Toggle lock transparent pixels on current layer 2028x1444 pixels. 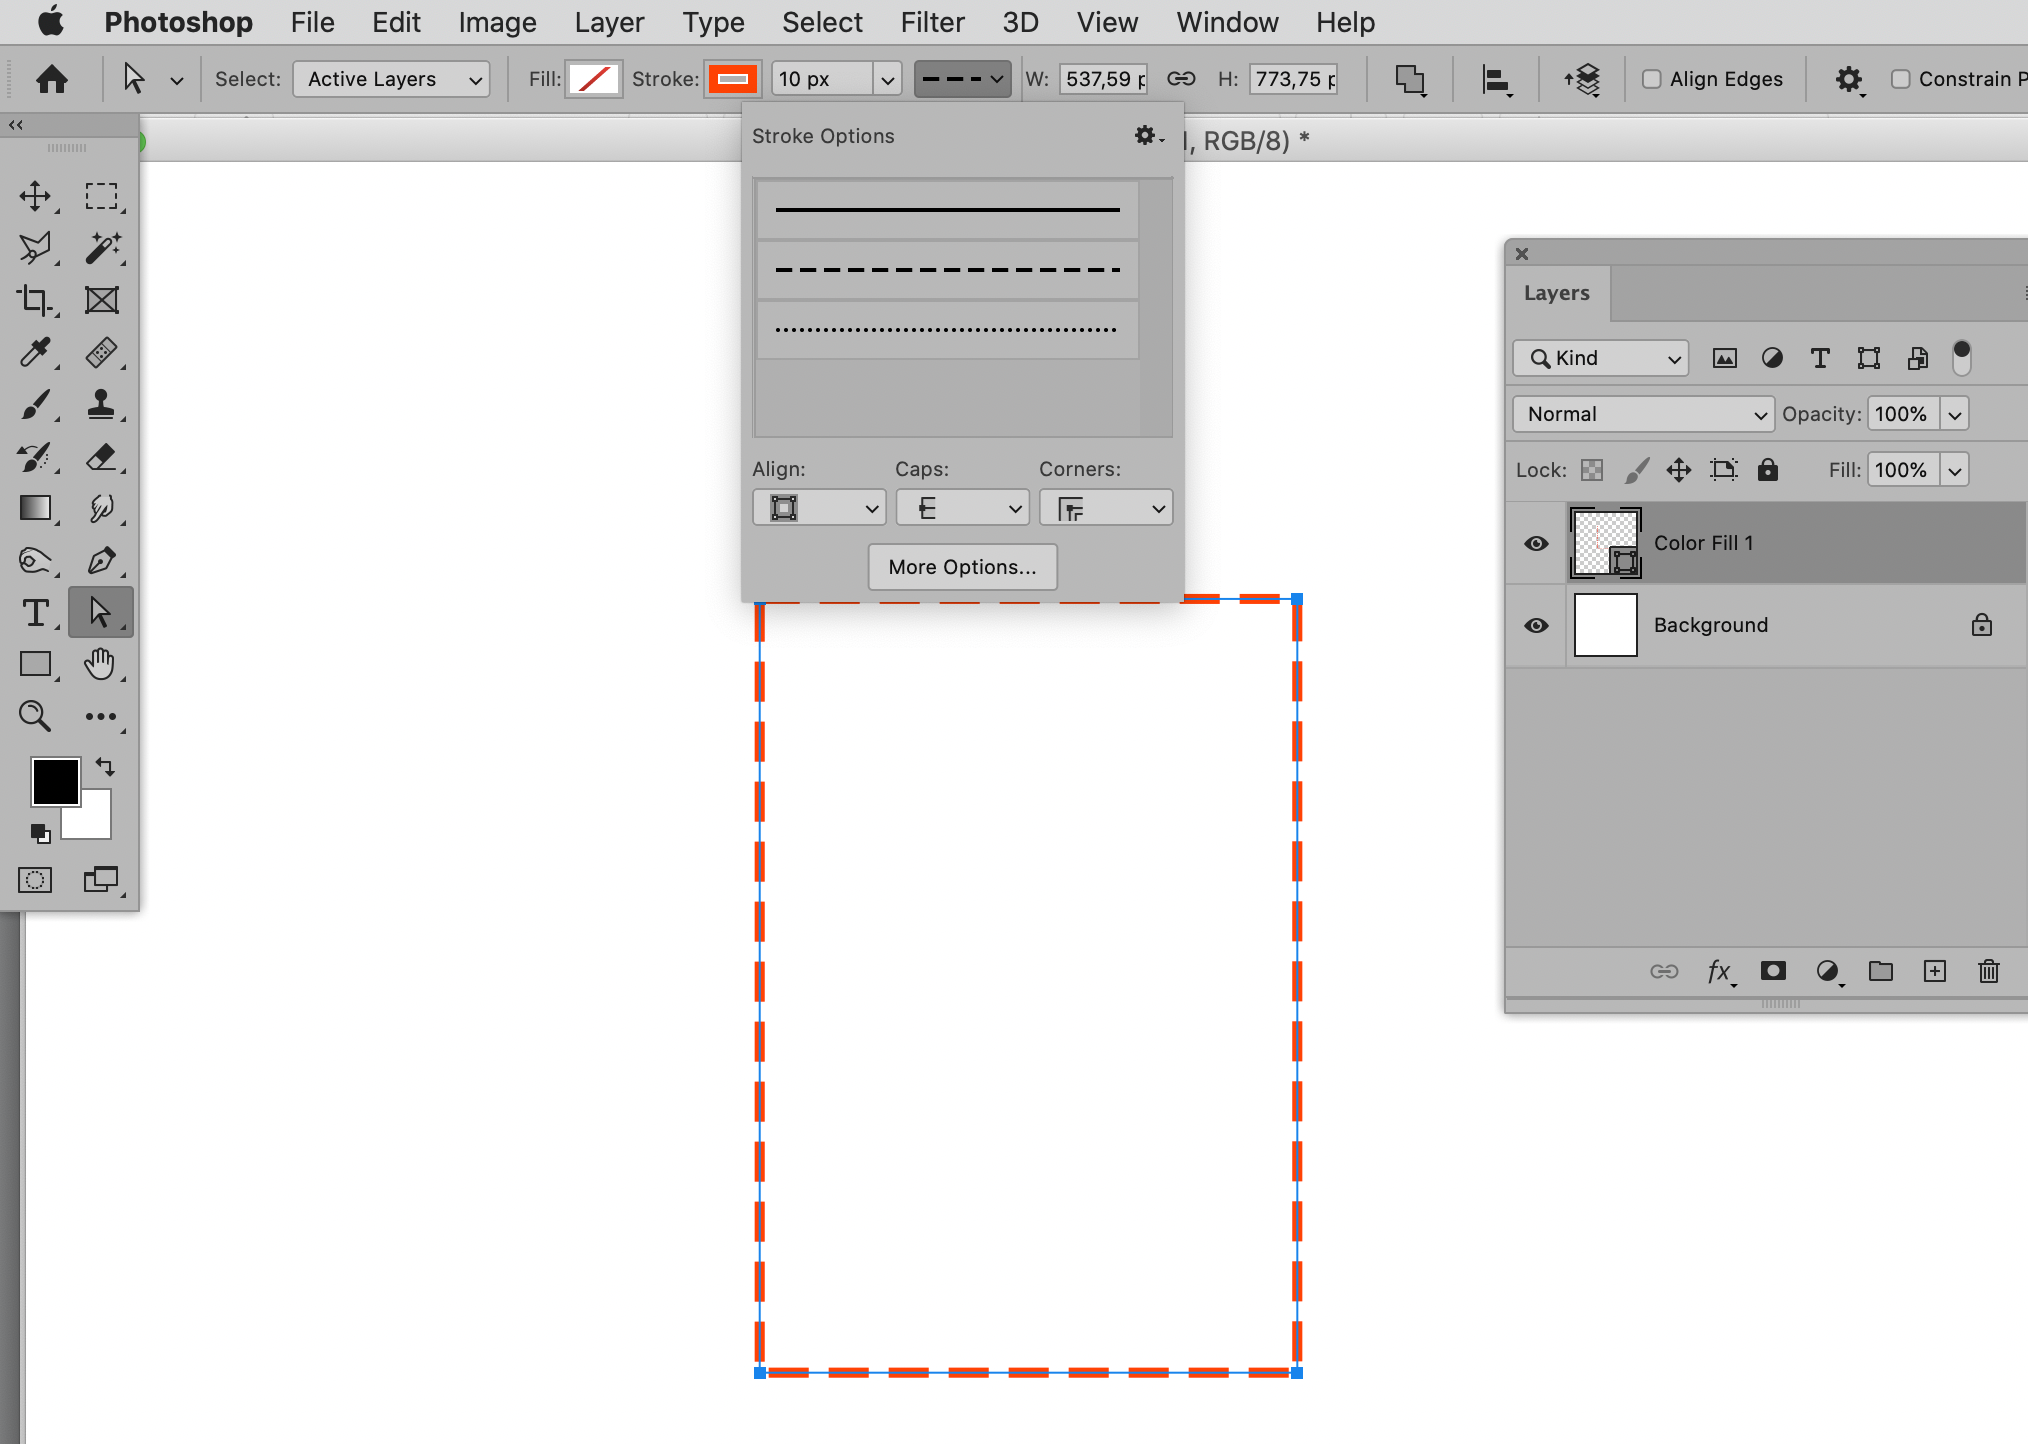[1591, 469]
